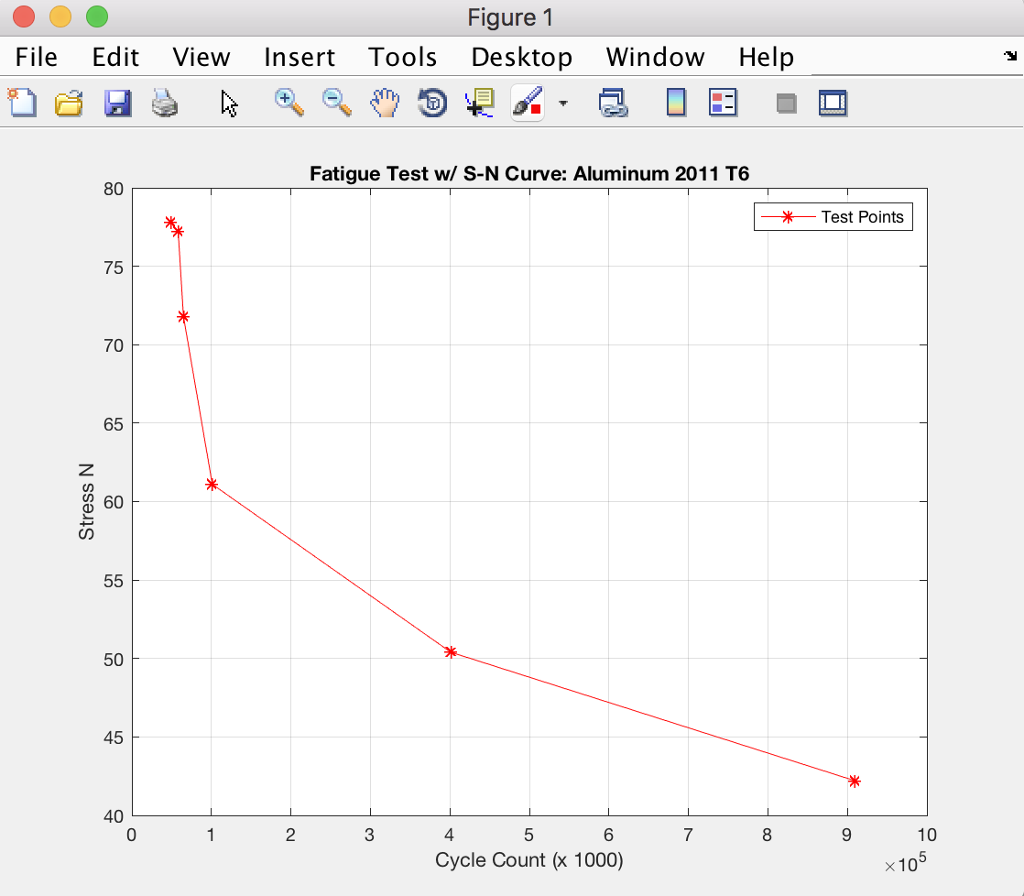Select the Zoom Out tool
Screen dimensions: 1024x896
(x=337, y=102)
